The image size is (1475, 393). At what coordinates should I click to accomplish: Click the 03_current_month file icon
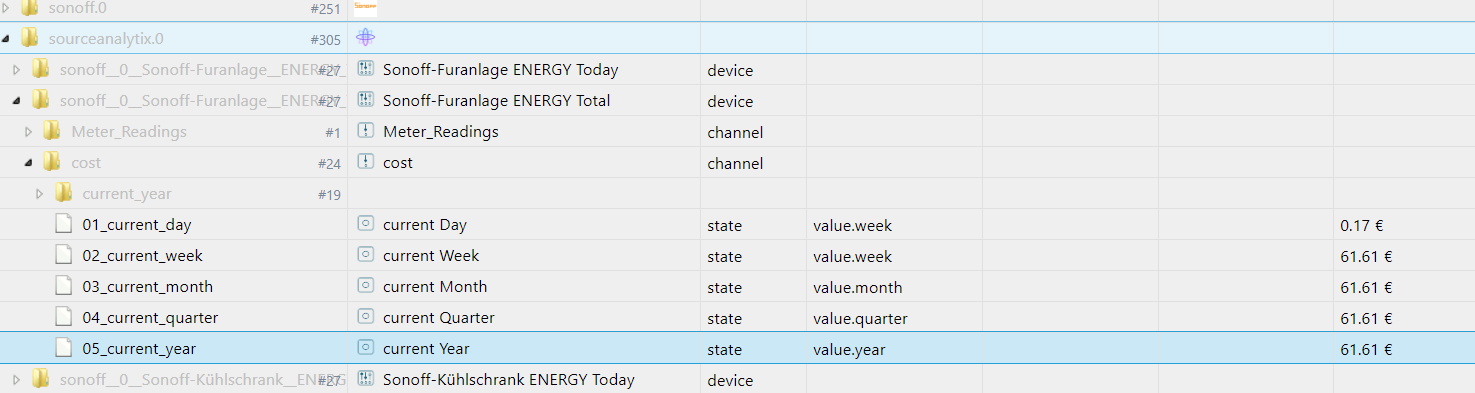63,286
